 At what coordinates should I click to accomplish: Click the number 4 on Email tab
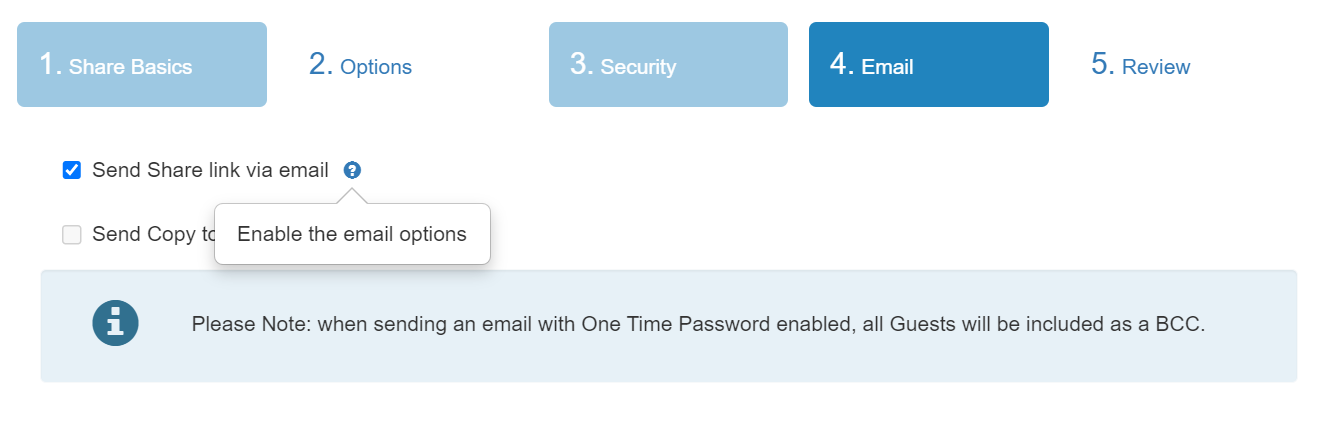coord(842,64)
